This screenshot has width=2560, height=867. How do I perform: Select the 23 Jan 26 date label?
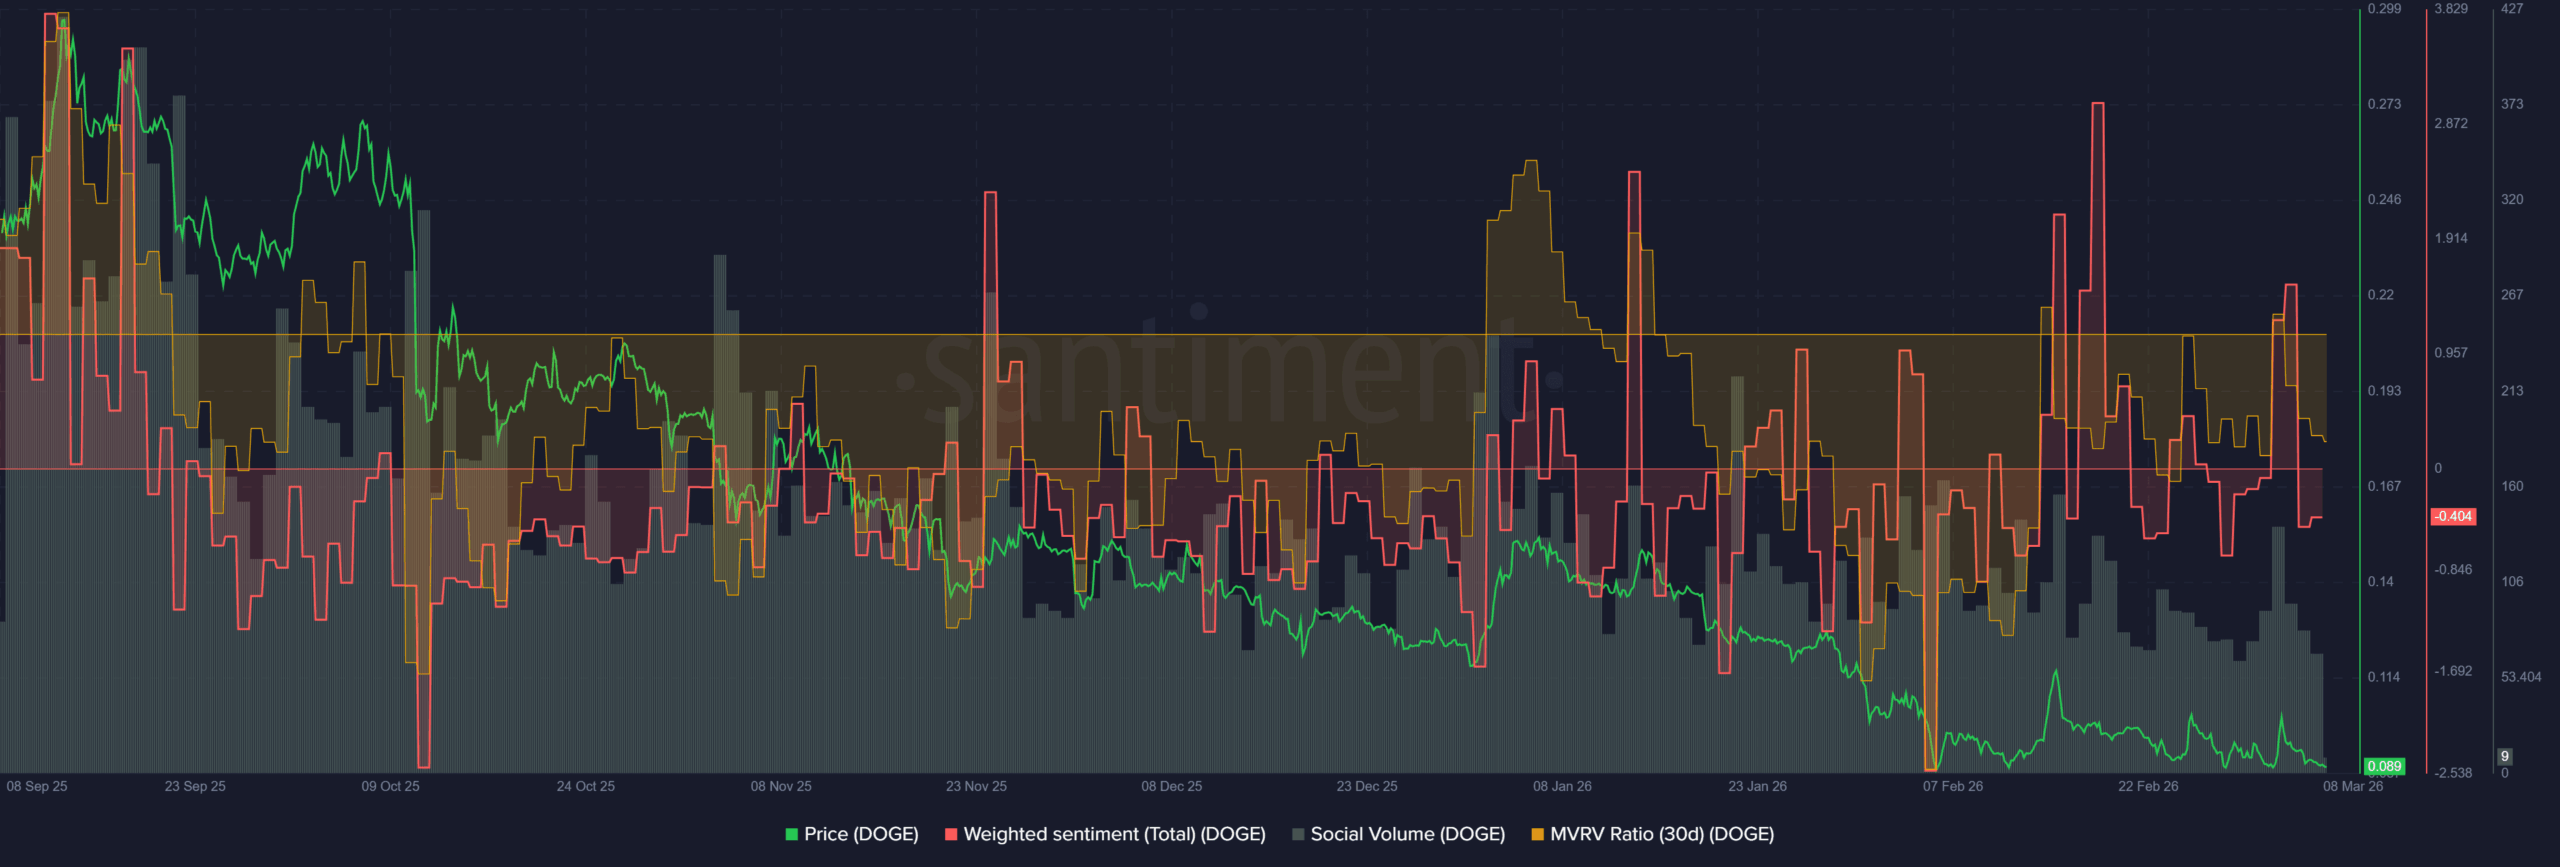click(x=1757, y=786)
